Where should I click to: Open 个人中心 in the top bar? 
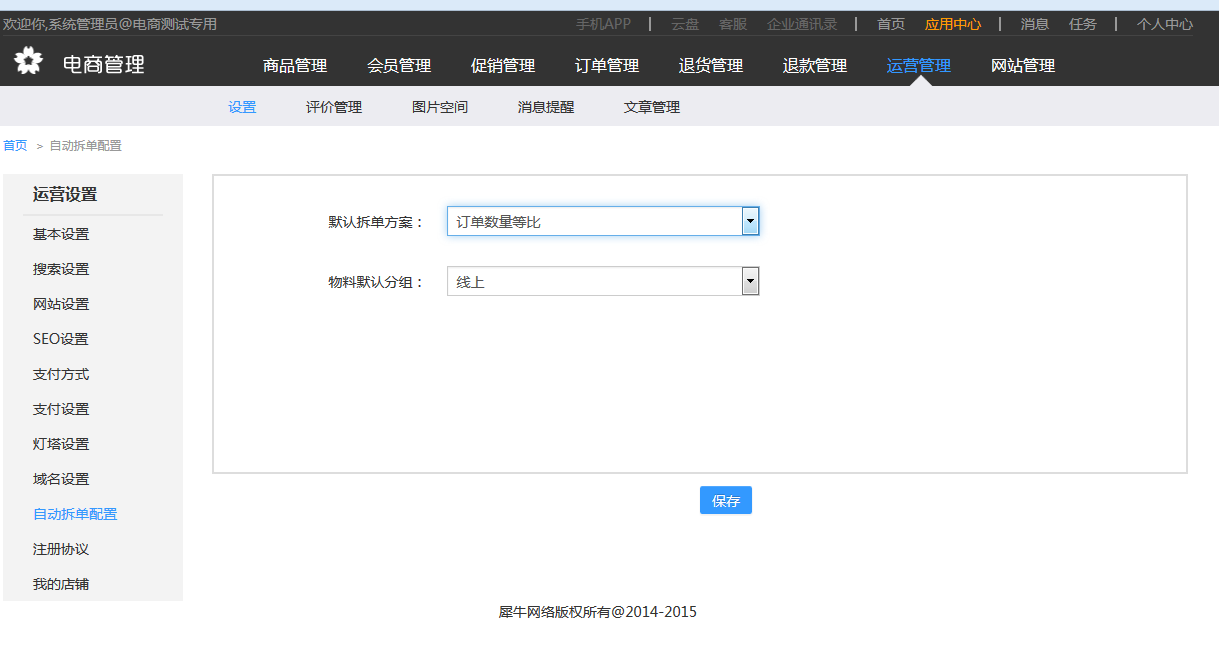1165,24
